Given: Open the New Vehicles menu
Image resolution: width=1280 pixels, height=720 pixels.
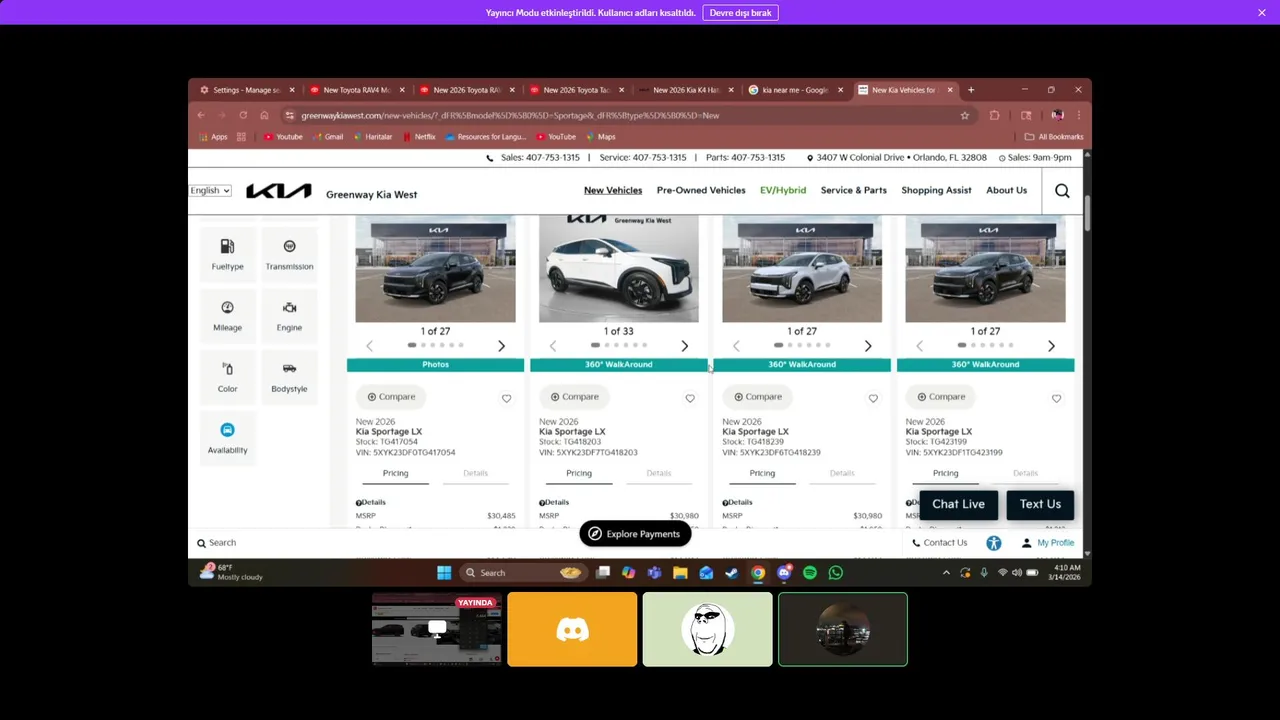Looking at the screenshot, I should click(x=613, y=190).
